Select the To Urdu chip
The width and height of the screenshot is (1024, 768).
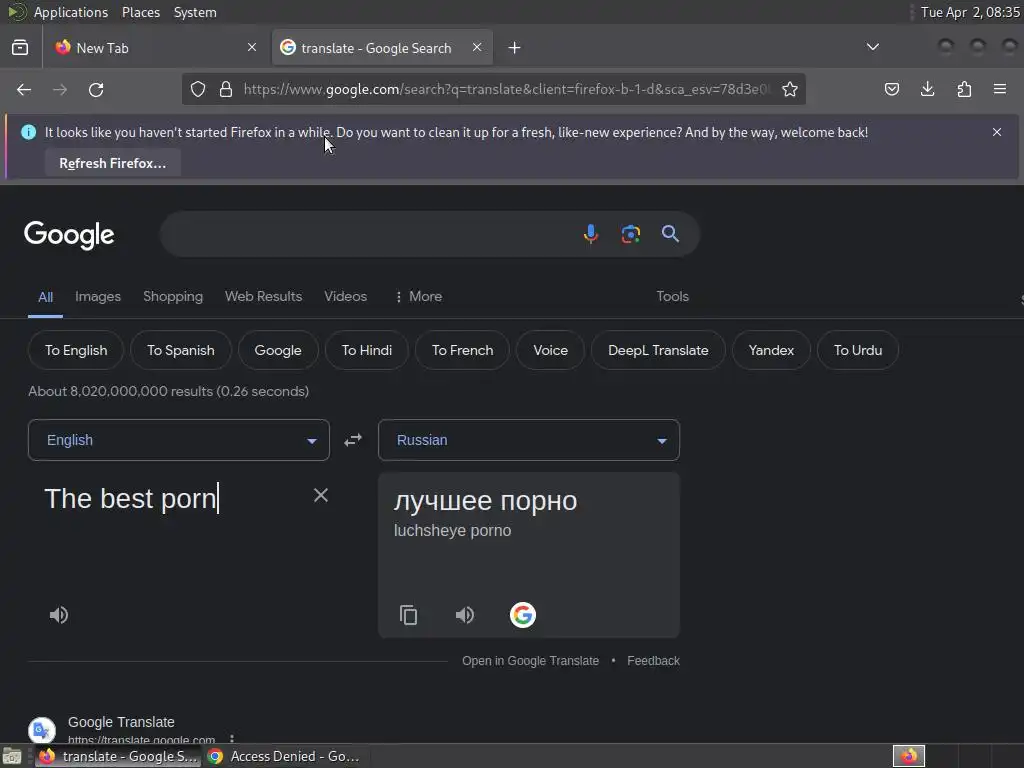point(858,351)
